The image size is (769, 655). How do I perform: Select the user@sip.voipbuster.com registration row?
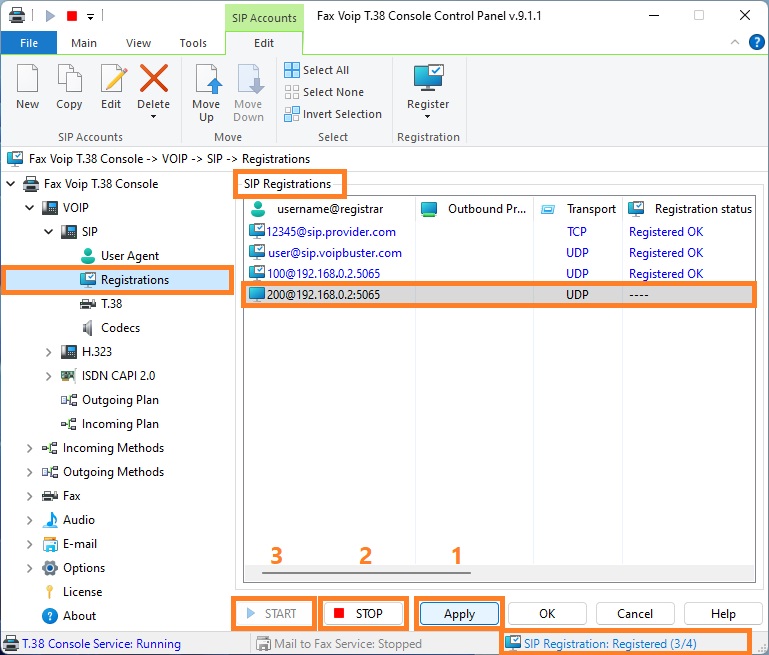click(499, 252)
